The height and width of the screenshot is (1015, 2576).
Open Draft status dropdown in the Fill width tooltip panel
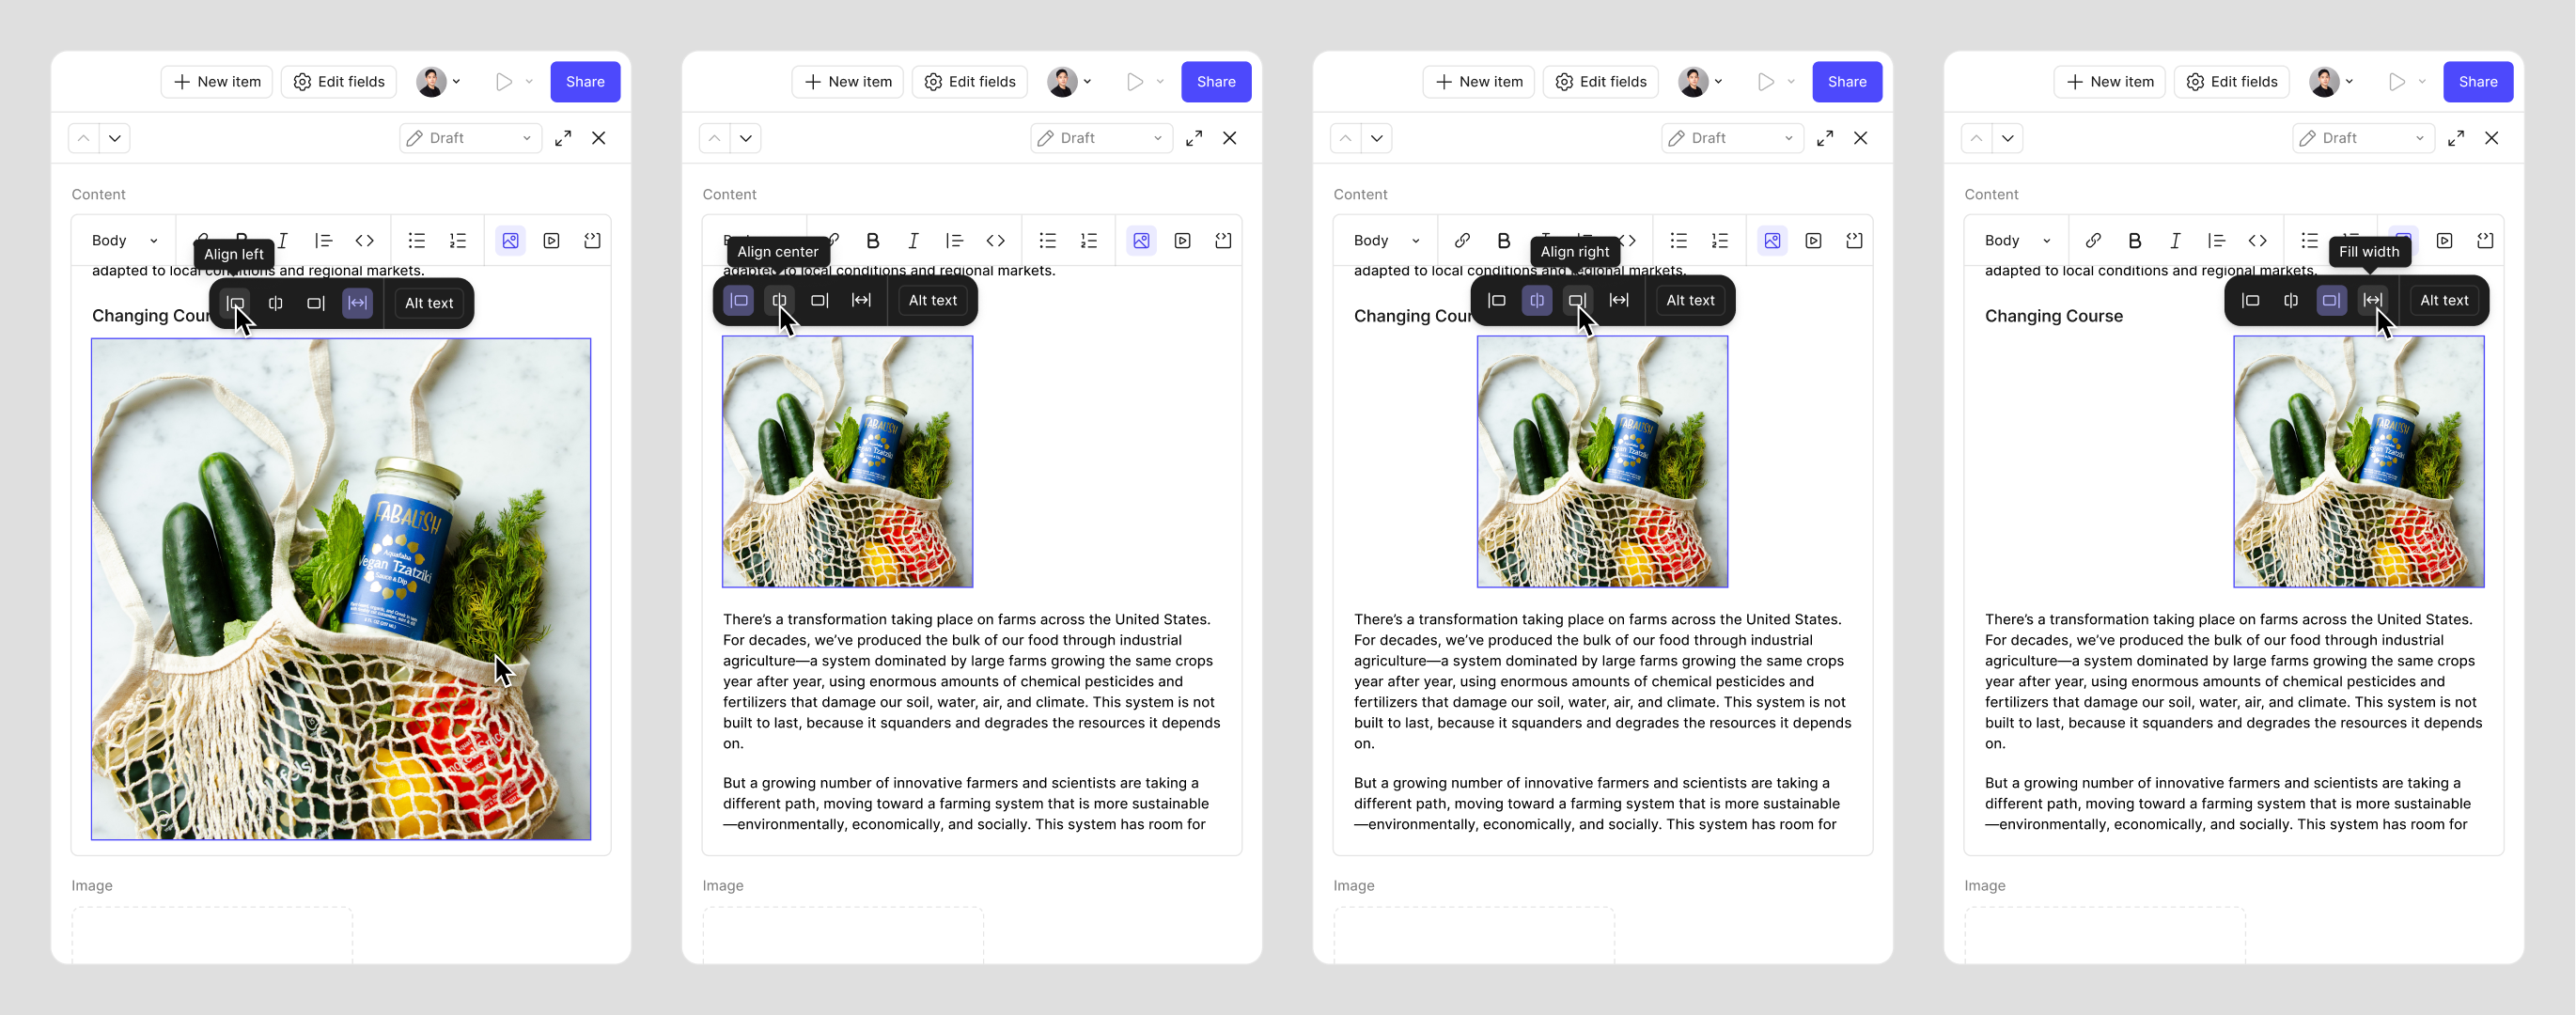pos(2363,138)
